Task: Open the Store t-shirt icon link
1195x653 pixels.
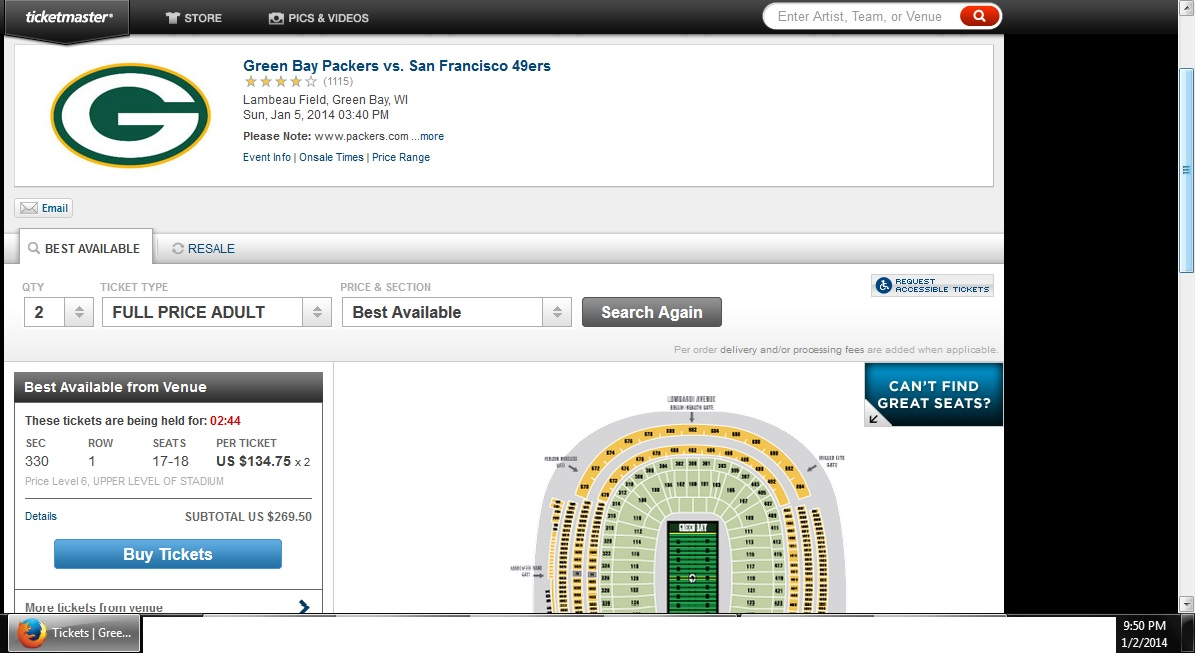Action: click(172, 18)
